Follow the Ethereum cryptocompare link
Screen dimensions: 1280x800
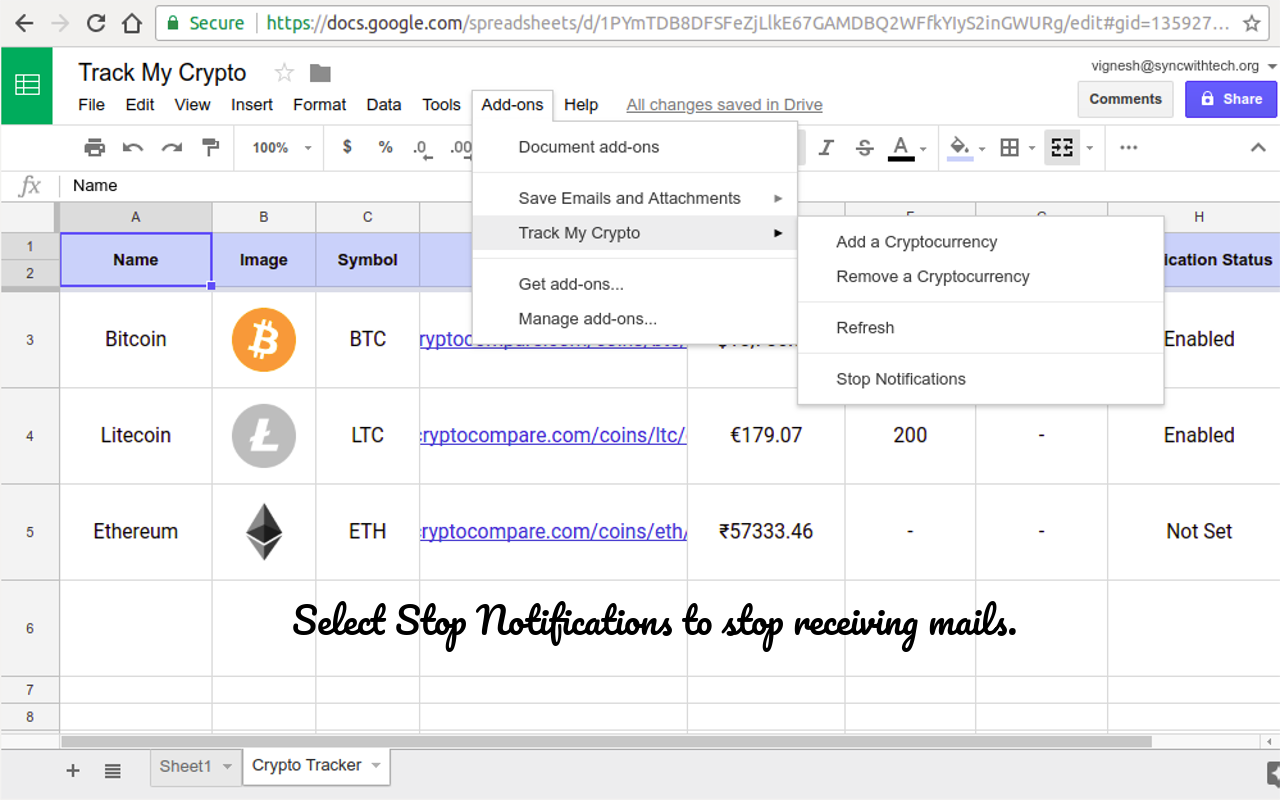pos(553,531)
